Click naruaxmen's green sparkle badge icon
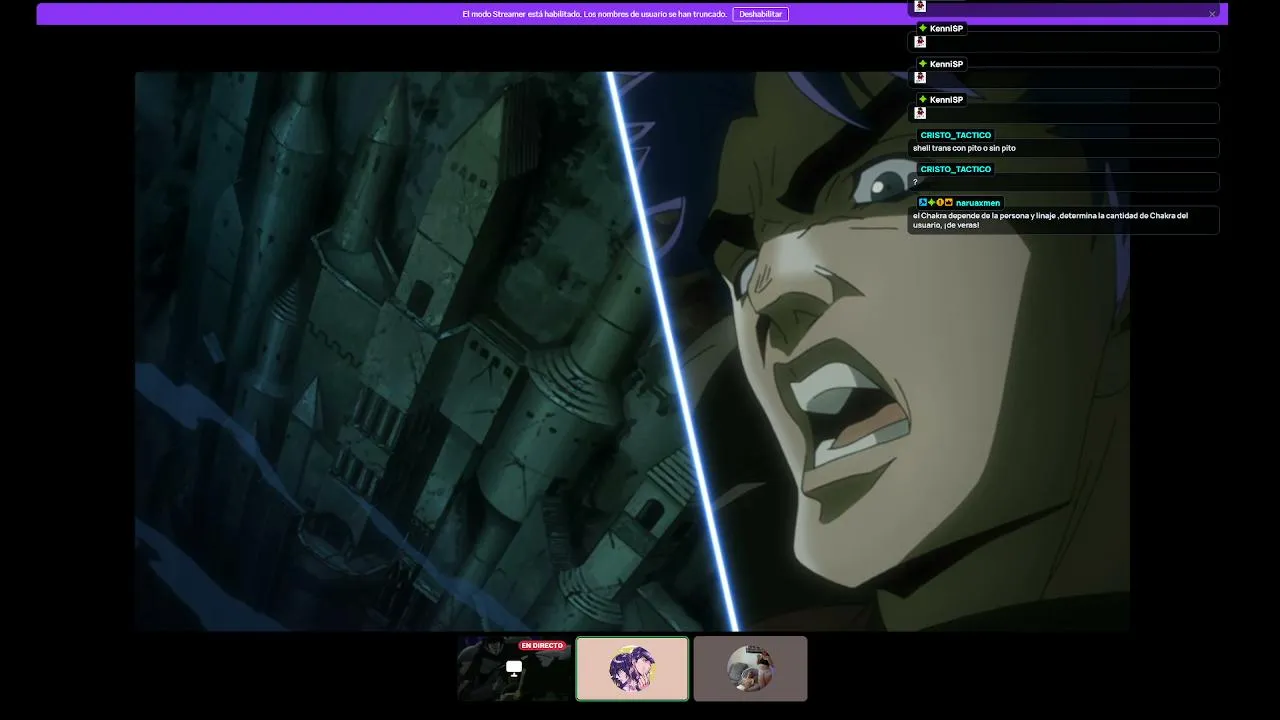 click(932, 203)
